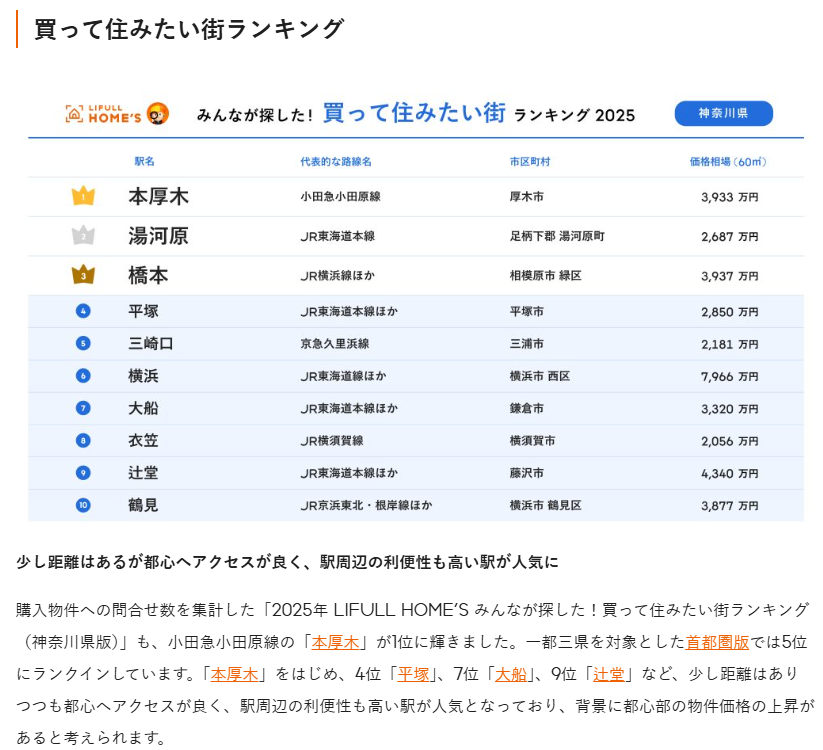
Task: Click the 駅名 column header
Action: 144,161
